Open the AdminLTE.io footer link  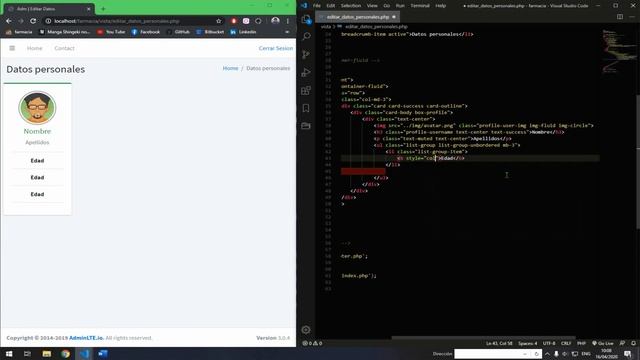86,338
